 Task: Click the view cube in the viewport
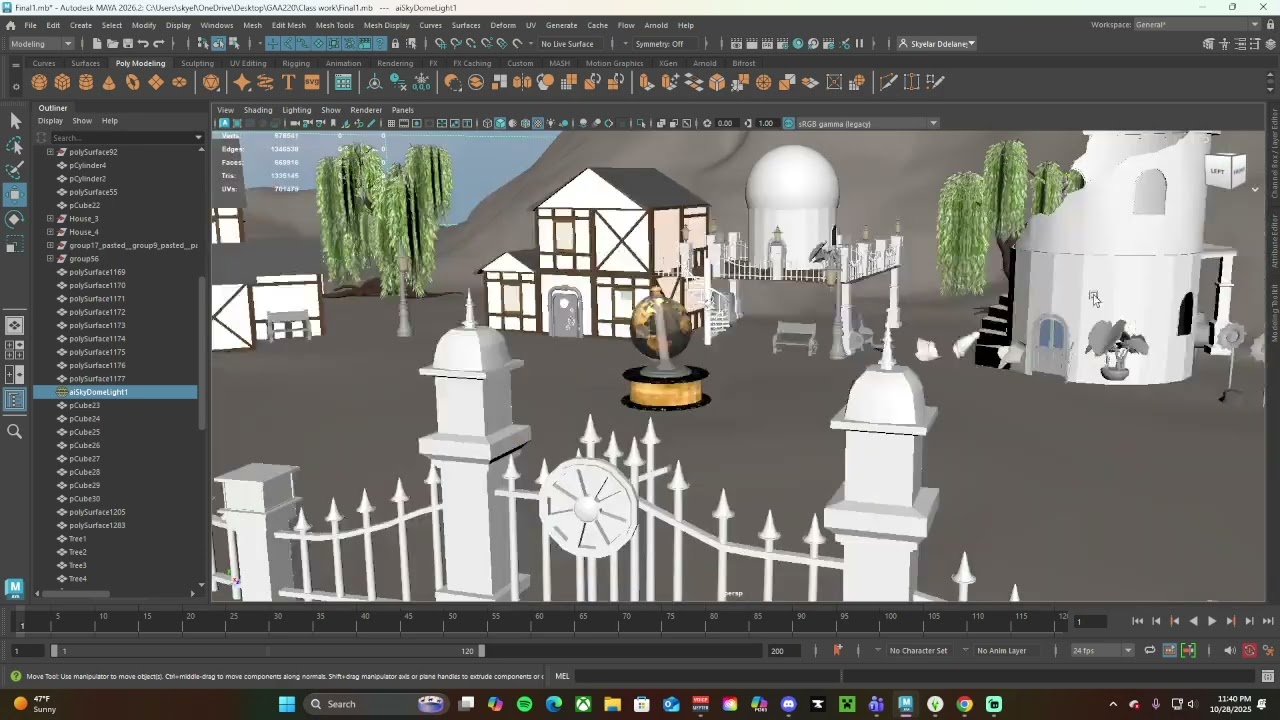[x=1225, y=171]
